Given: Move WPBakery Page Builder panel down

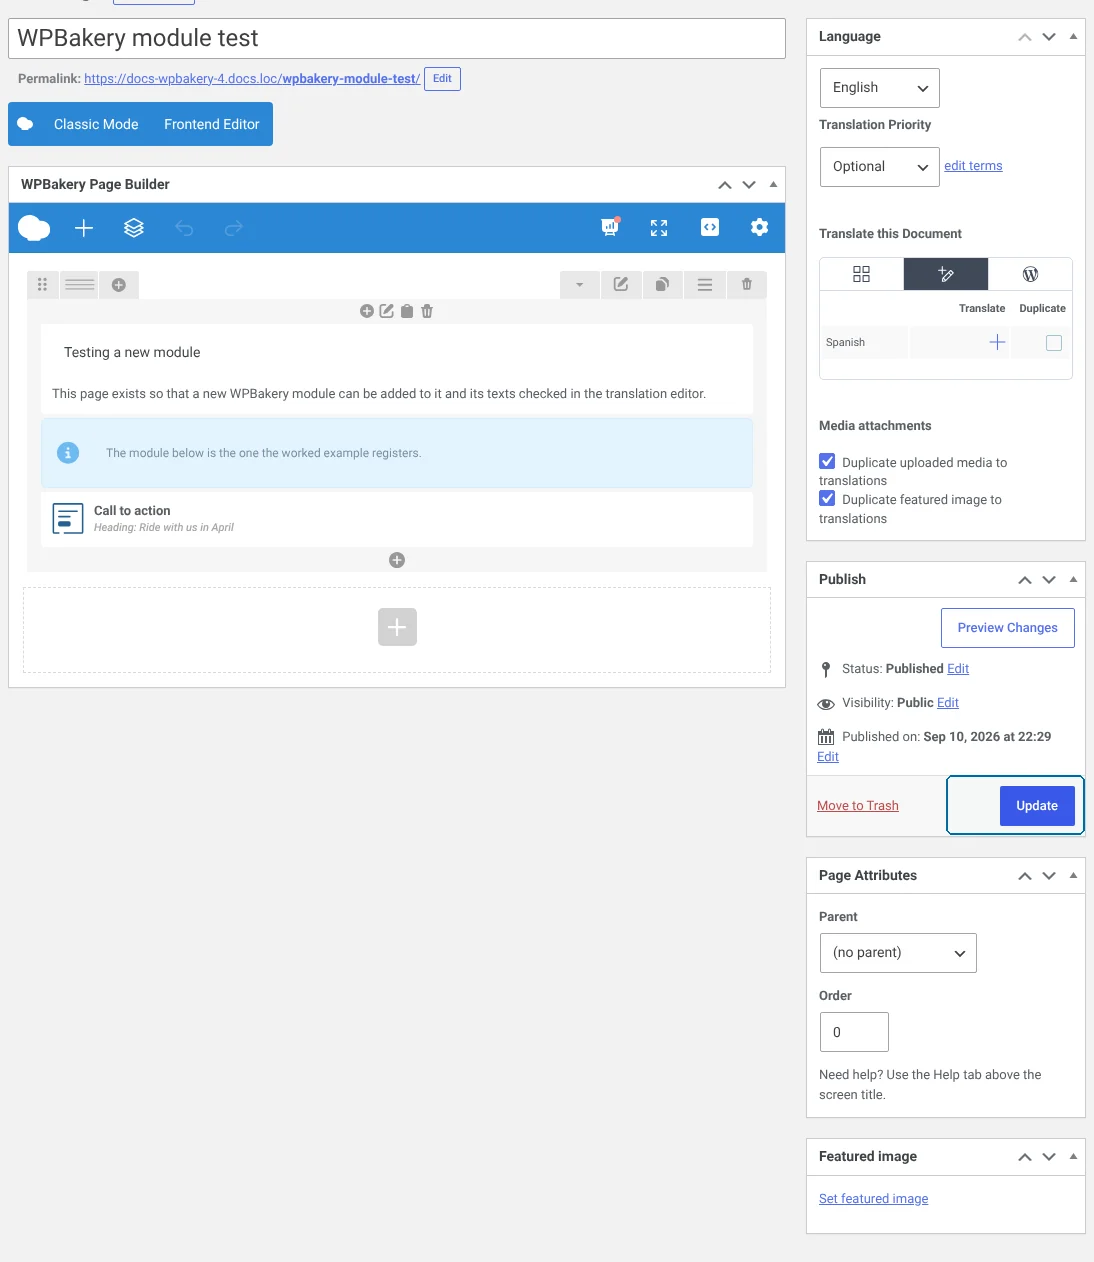Looking at the screenshot, I should coord(749,185).
